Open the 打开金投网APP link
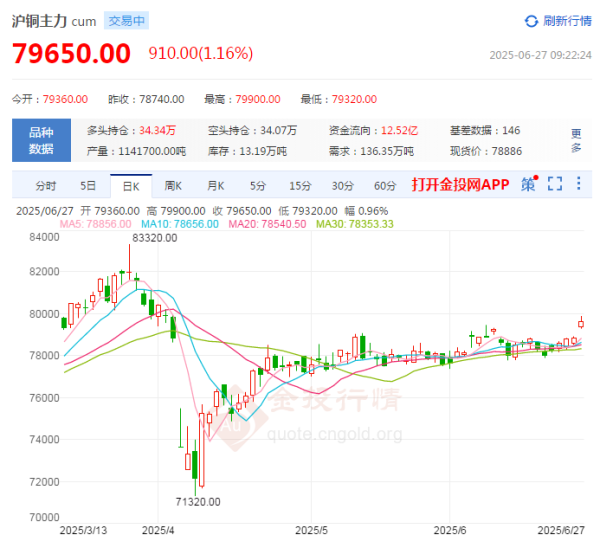This screenshot has width=600, height=535. tap(460, 185)
